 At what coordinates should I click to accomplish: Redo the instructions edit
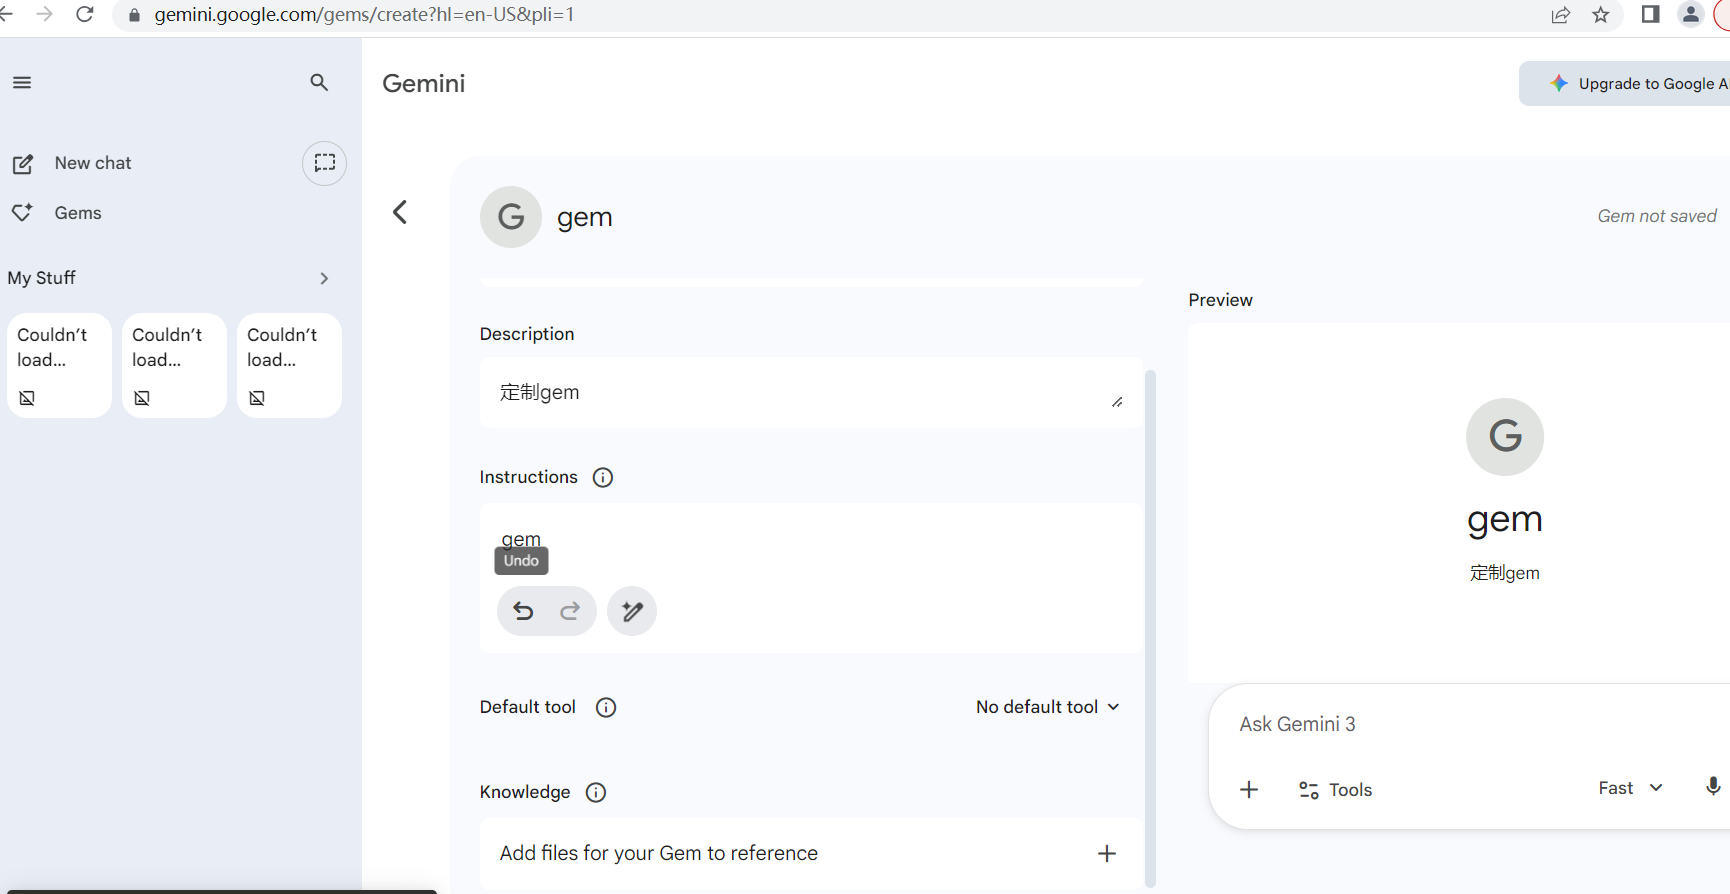(x=570, y=611)
